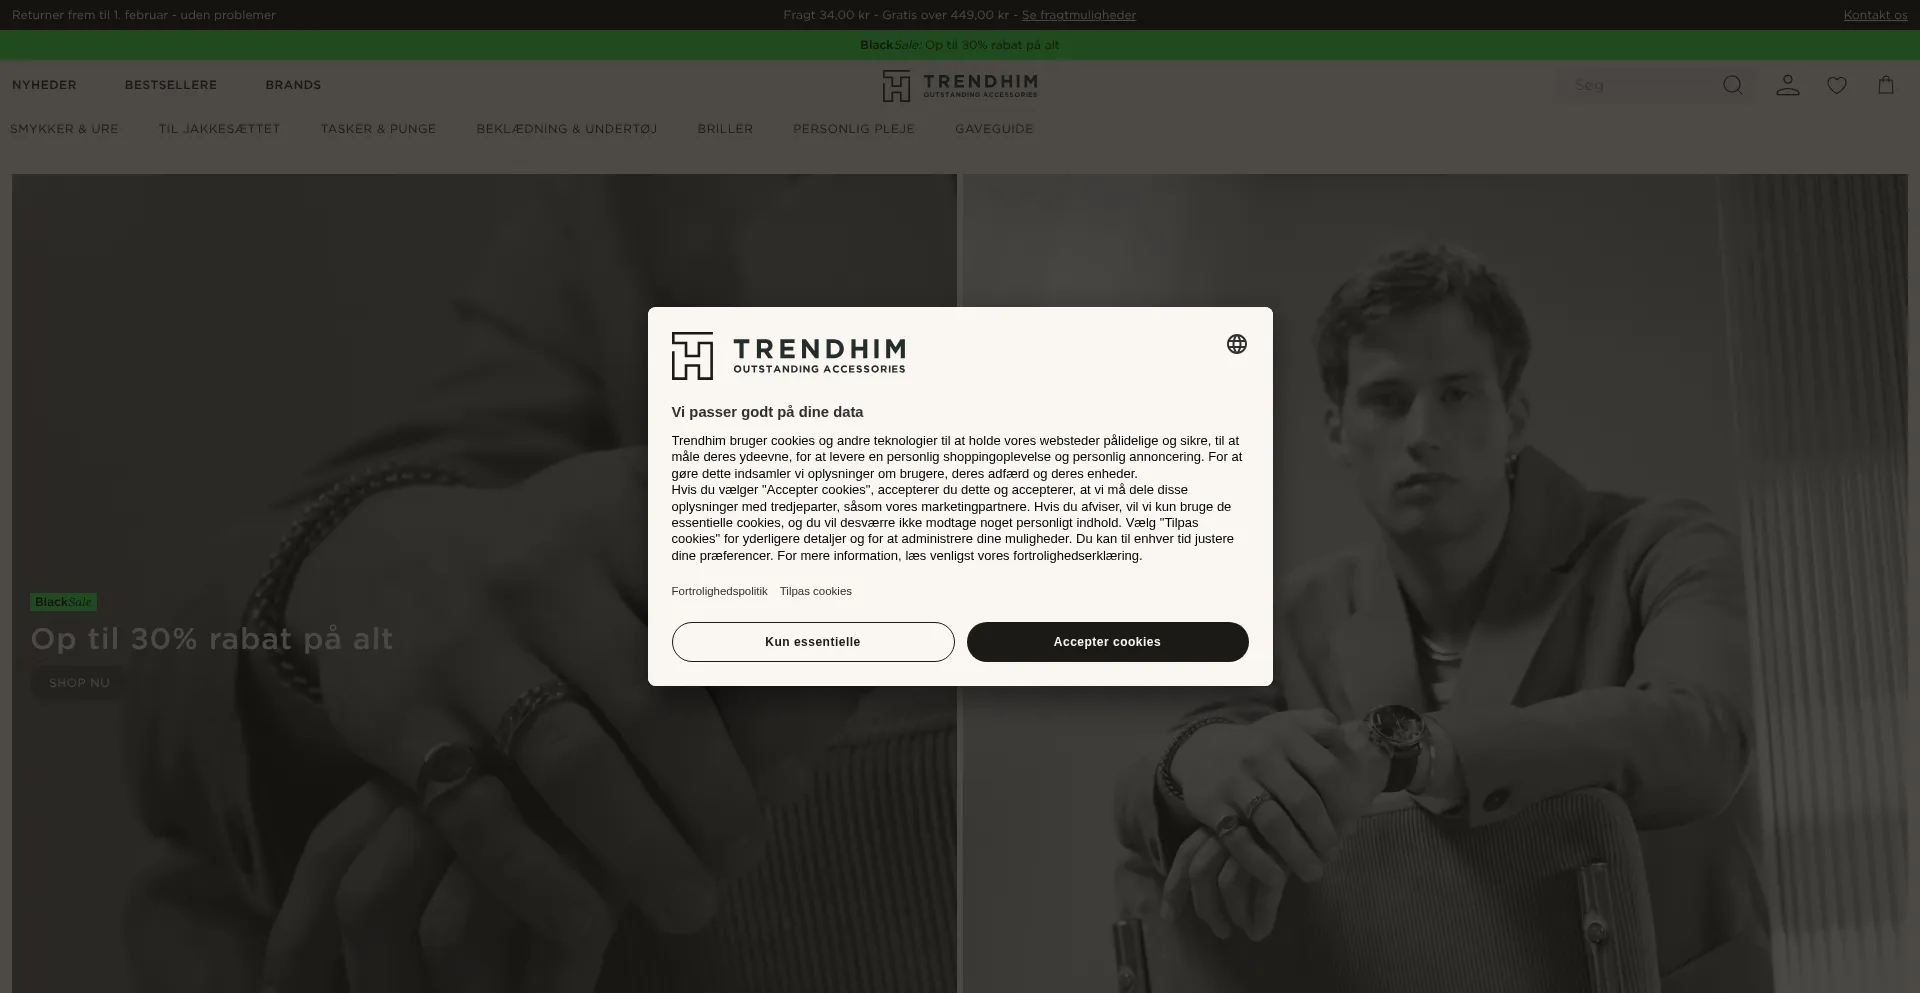Open Se fragtmuligheder link

click(1079, 15)
